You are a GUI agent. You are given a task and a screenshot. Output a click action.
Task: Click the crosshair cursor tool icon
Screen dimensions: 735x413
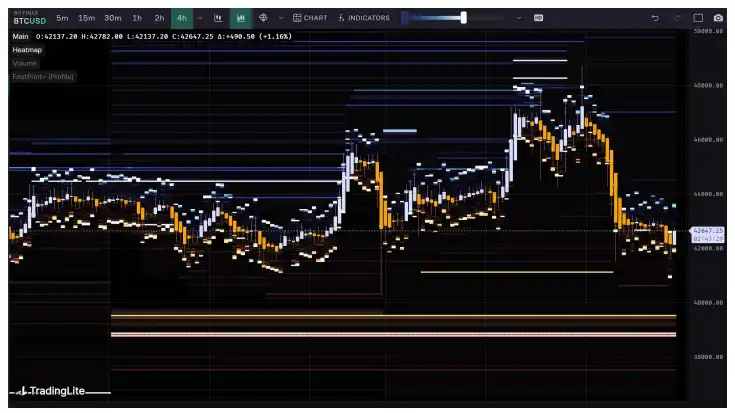263,18
